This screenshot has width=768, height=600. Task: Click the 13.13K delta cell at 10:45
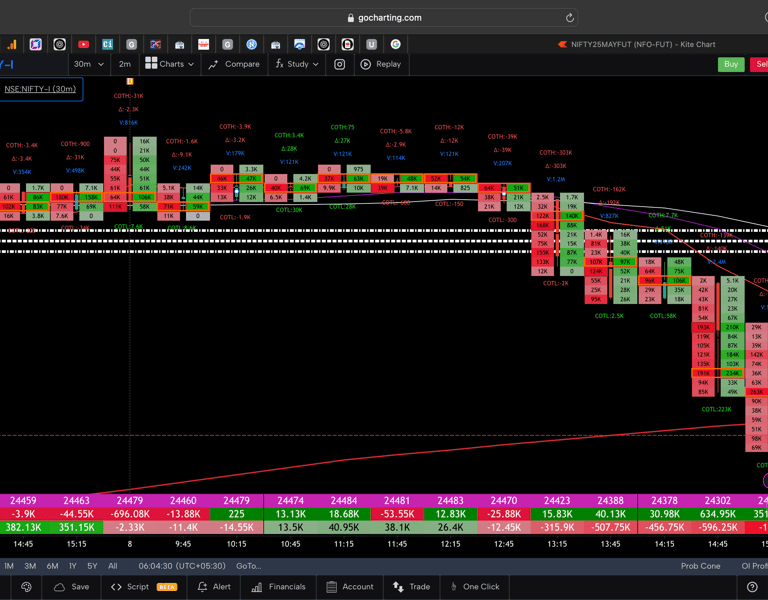290,514
